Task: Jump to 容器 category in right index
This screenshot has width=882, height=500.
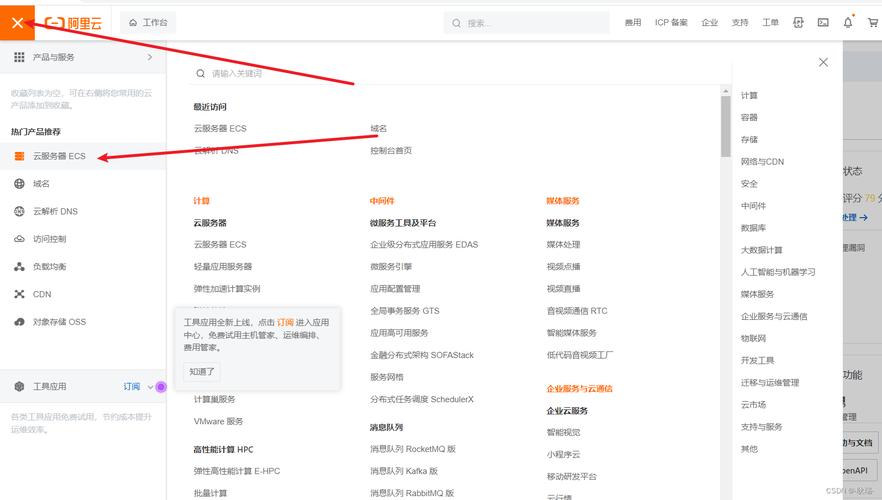Action: coord(749,117)
